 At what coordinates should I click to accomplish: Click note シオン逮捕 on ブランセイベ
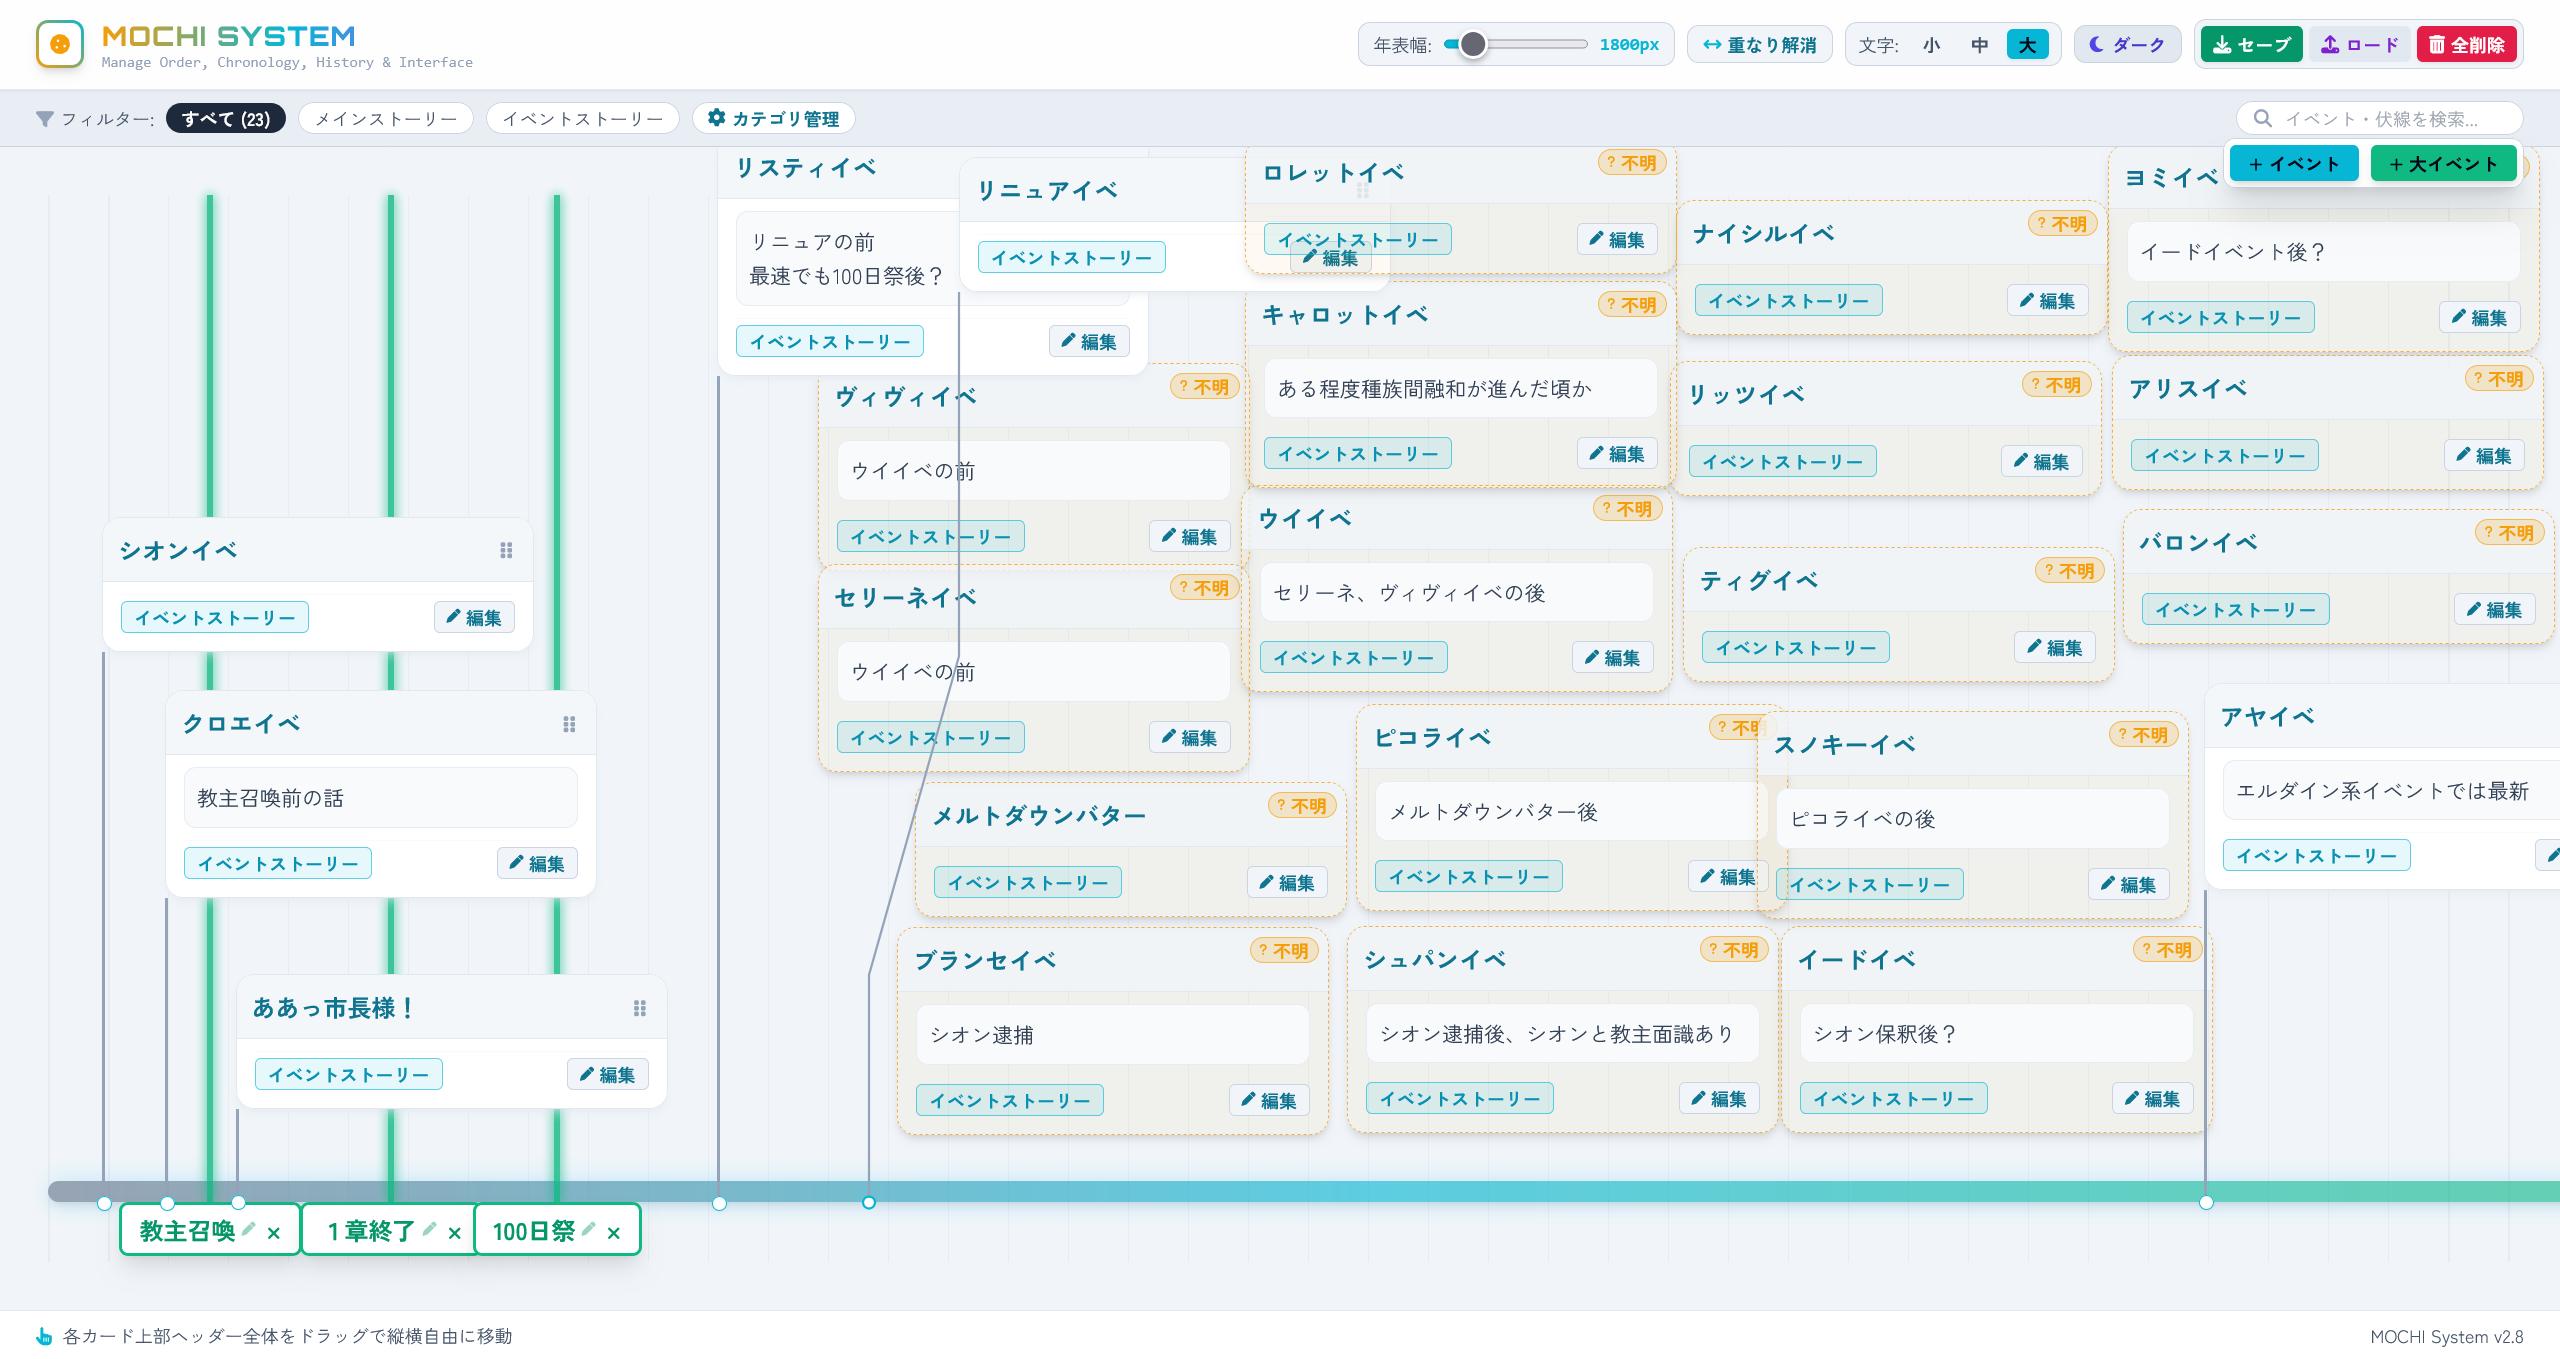click(x=1112, y=1034)
